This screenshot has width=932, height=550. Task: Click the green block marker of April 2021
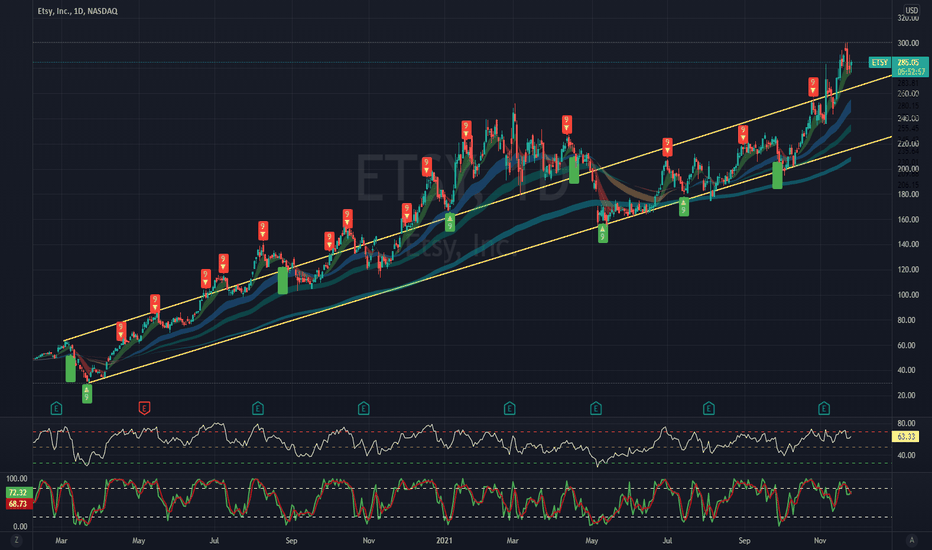(574, 169)
